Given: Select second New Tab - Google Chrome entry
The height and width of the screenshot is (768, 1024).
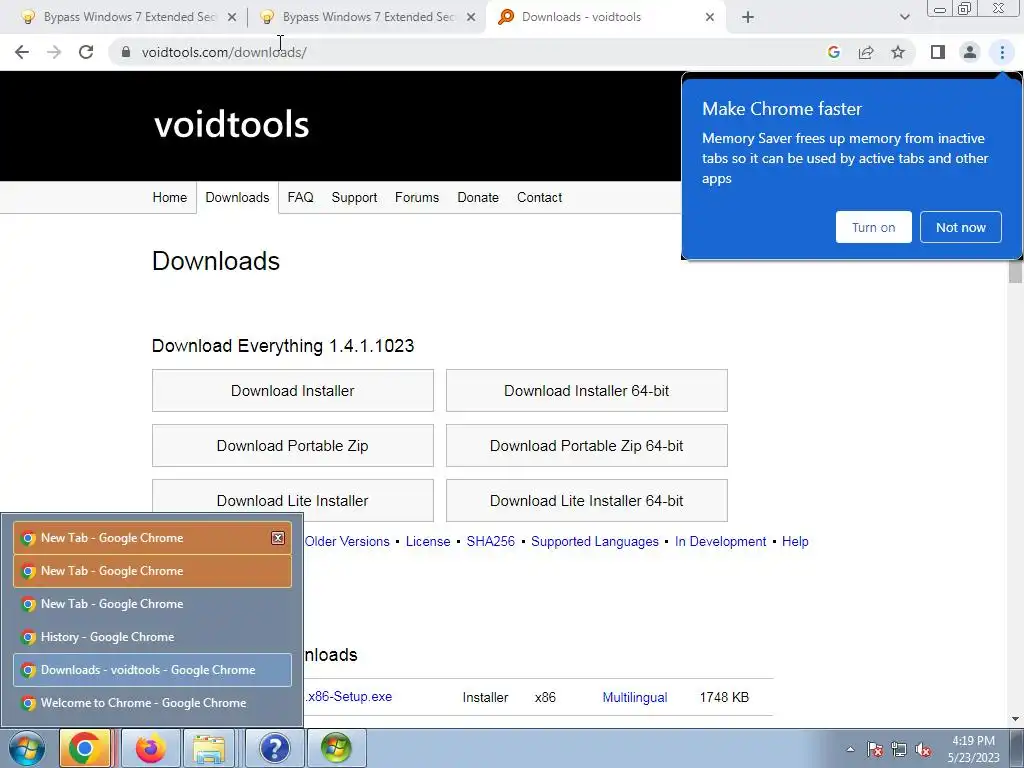Looking at the screenshot, I should click(152, 571).
